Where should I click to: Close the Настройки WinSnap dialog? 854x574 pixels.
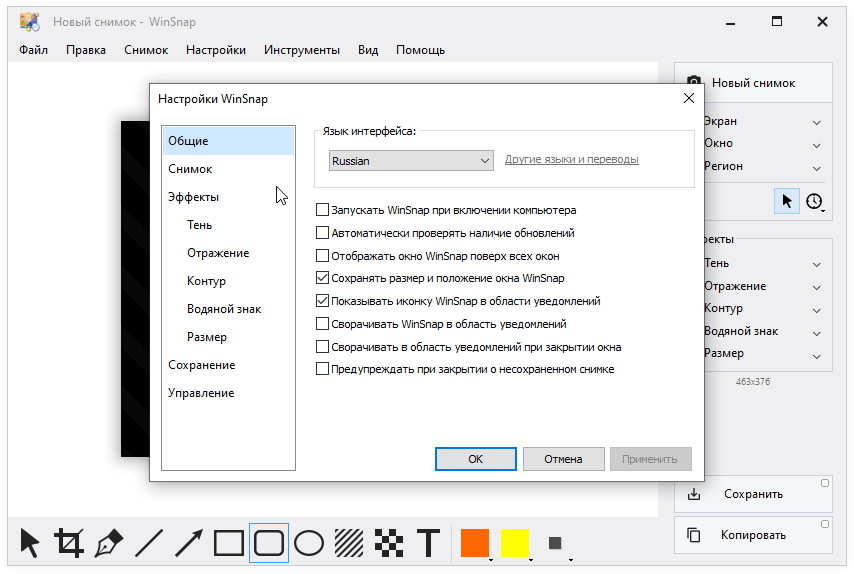point(689,98)
